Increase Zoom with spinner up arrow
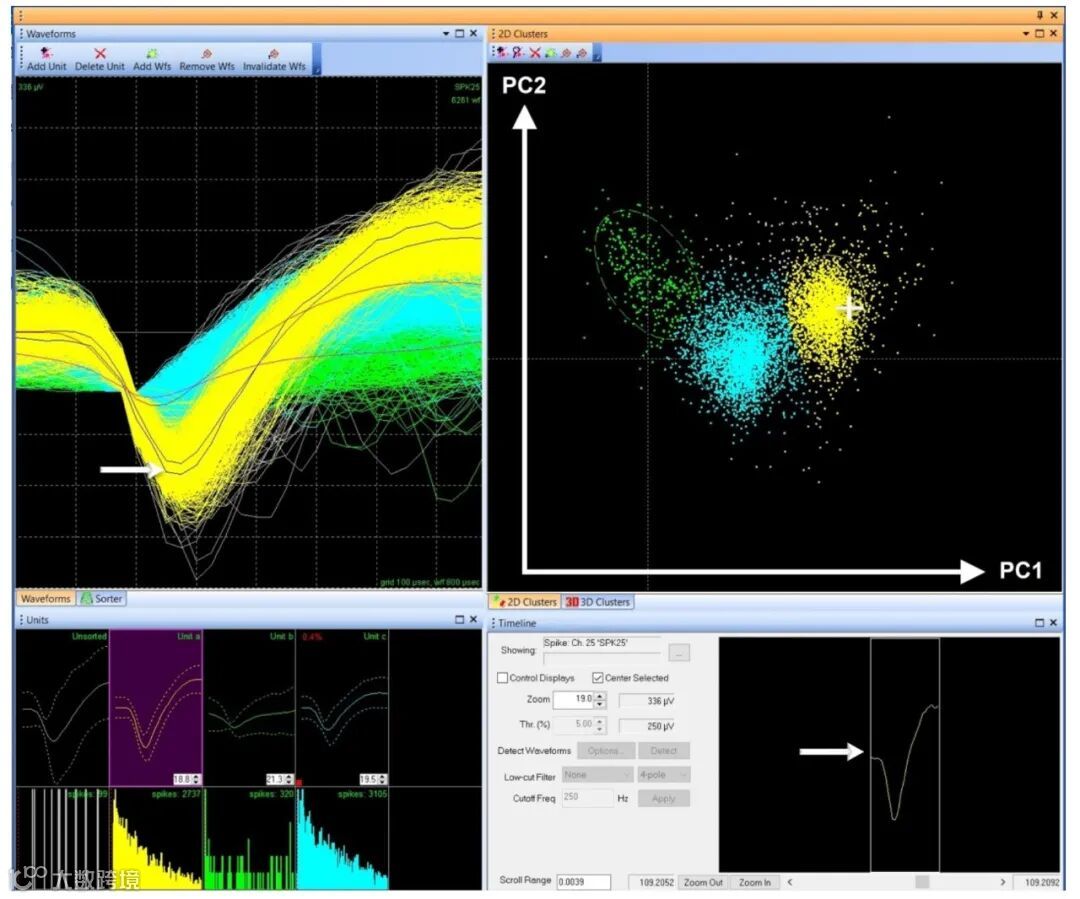 (x=600, y=696)
